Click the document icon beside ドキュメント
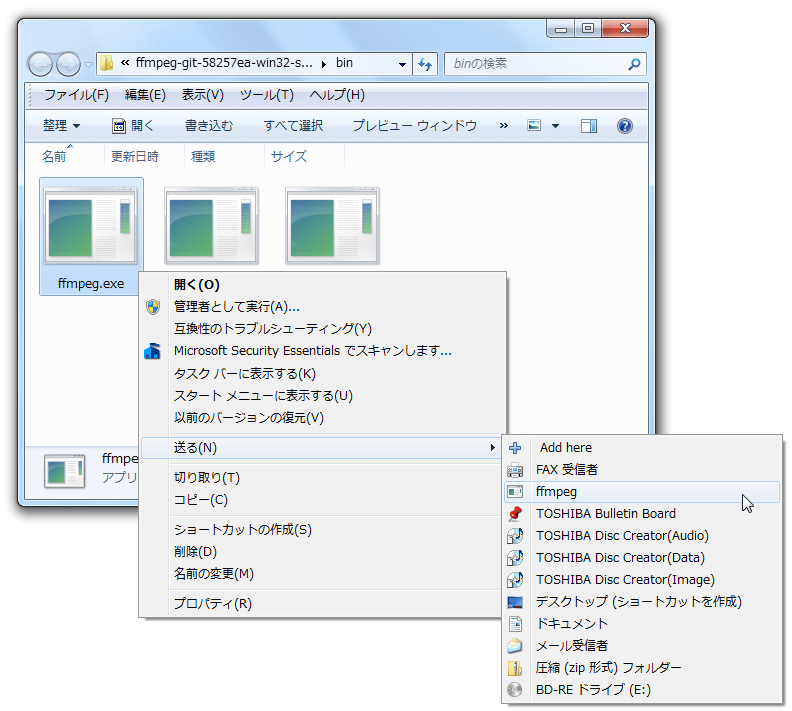The height and width of the screenshot is (711, 792). [515, 624]
